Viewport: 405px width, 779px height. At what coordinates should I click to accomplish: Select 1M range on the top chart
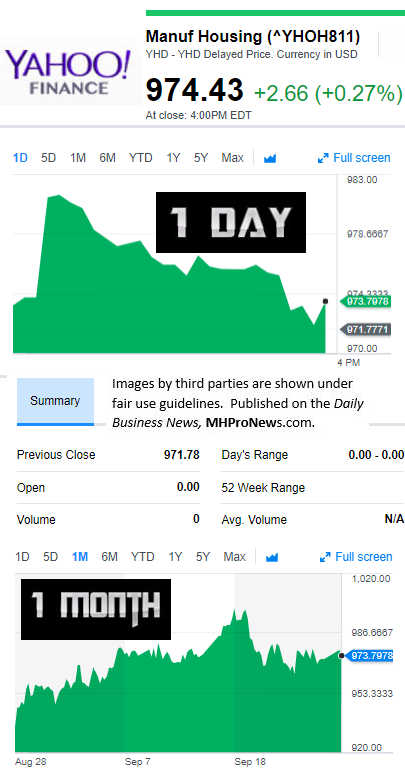click(78, 158)
